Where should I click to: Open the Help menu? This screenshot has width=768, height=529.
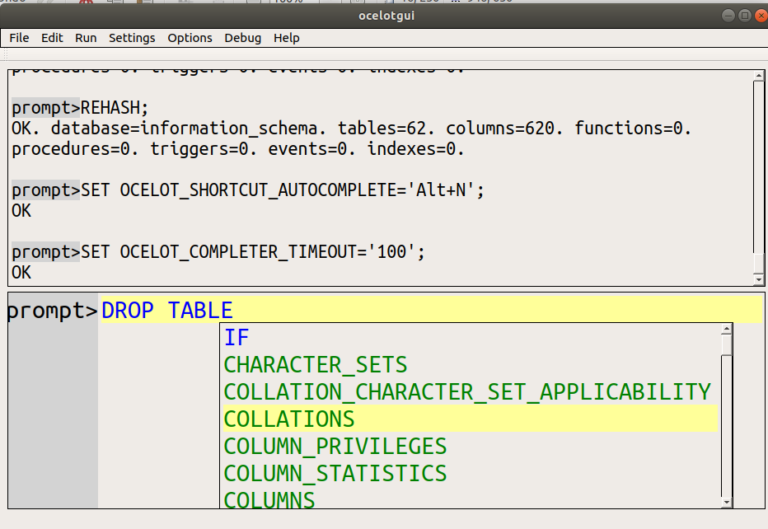coord(287,38)
